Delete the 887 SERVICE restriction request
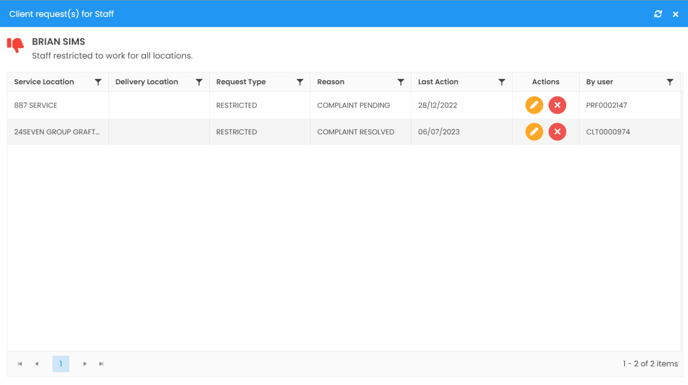 click(557, 105)
